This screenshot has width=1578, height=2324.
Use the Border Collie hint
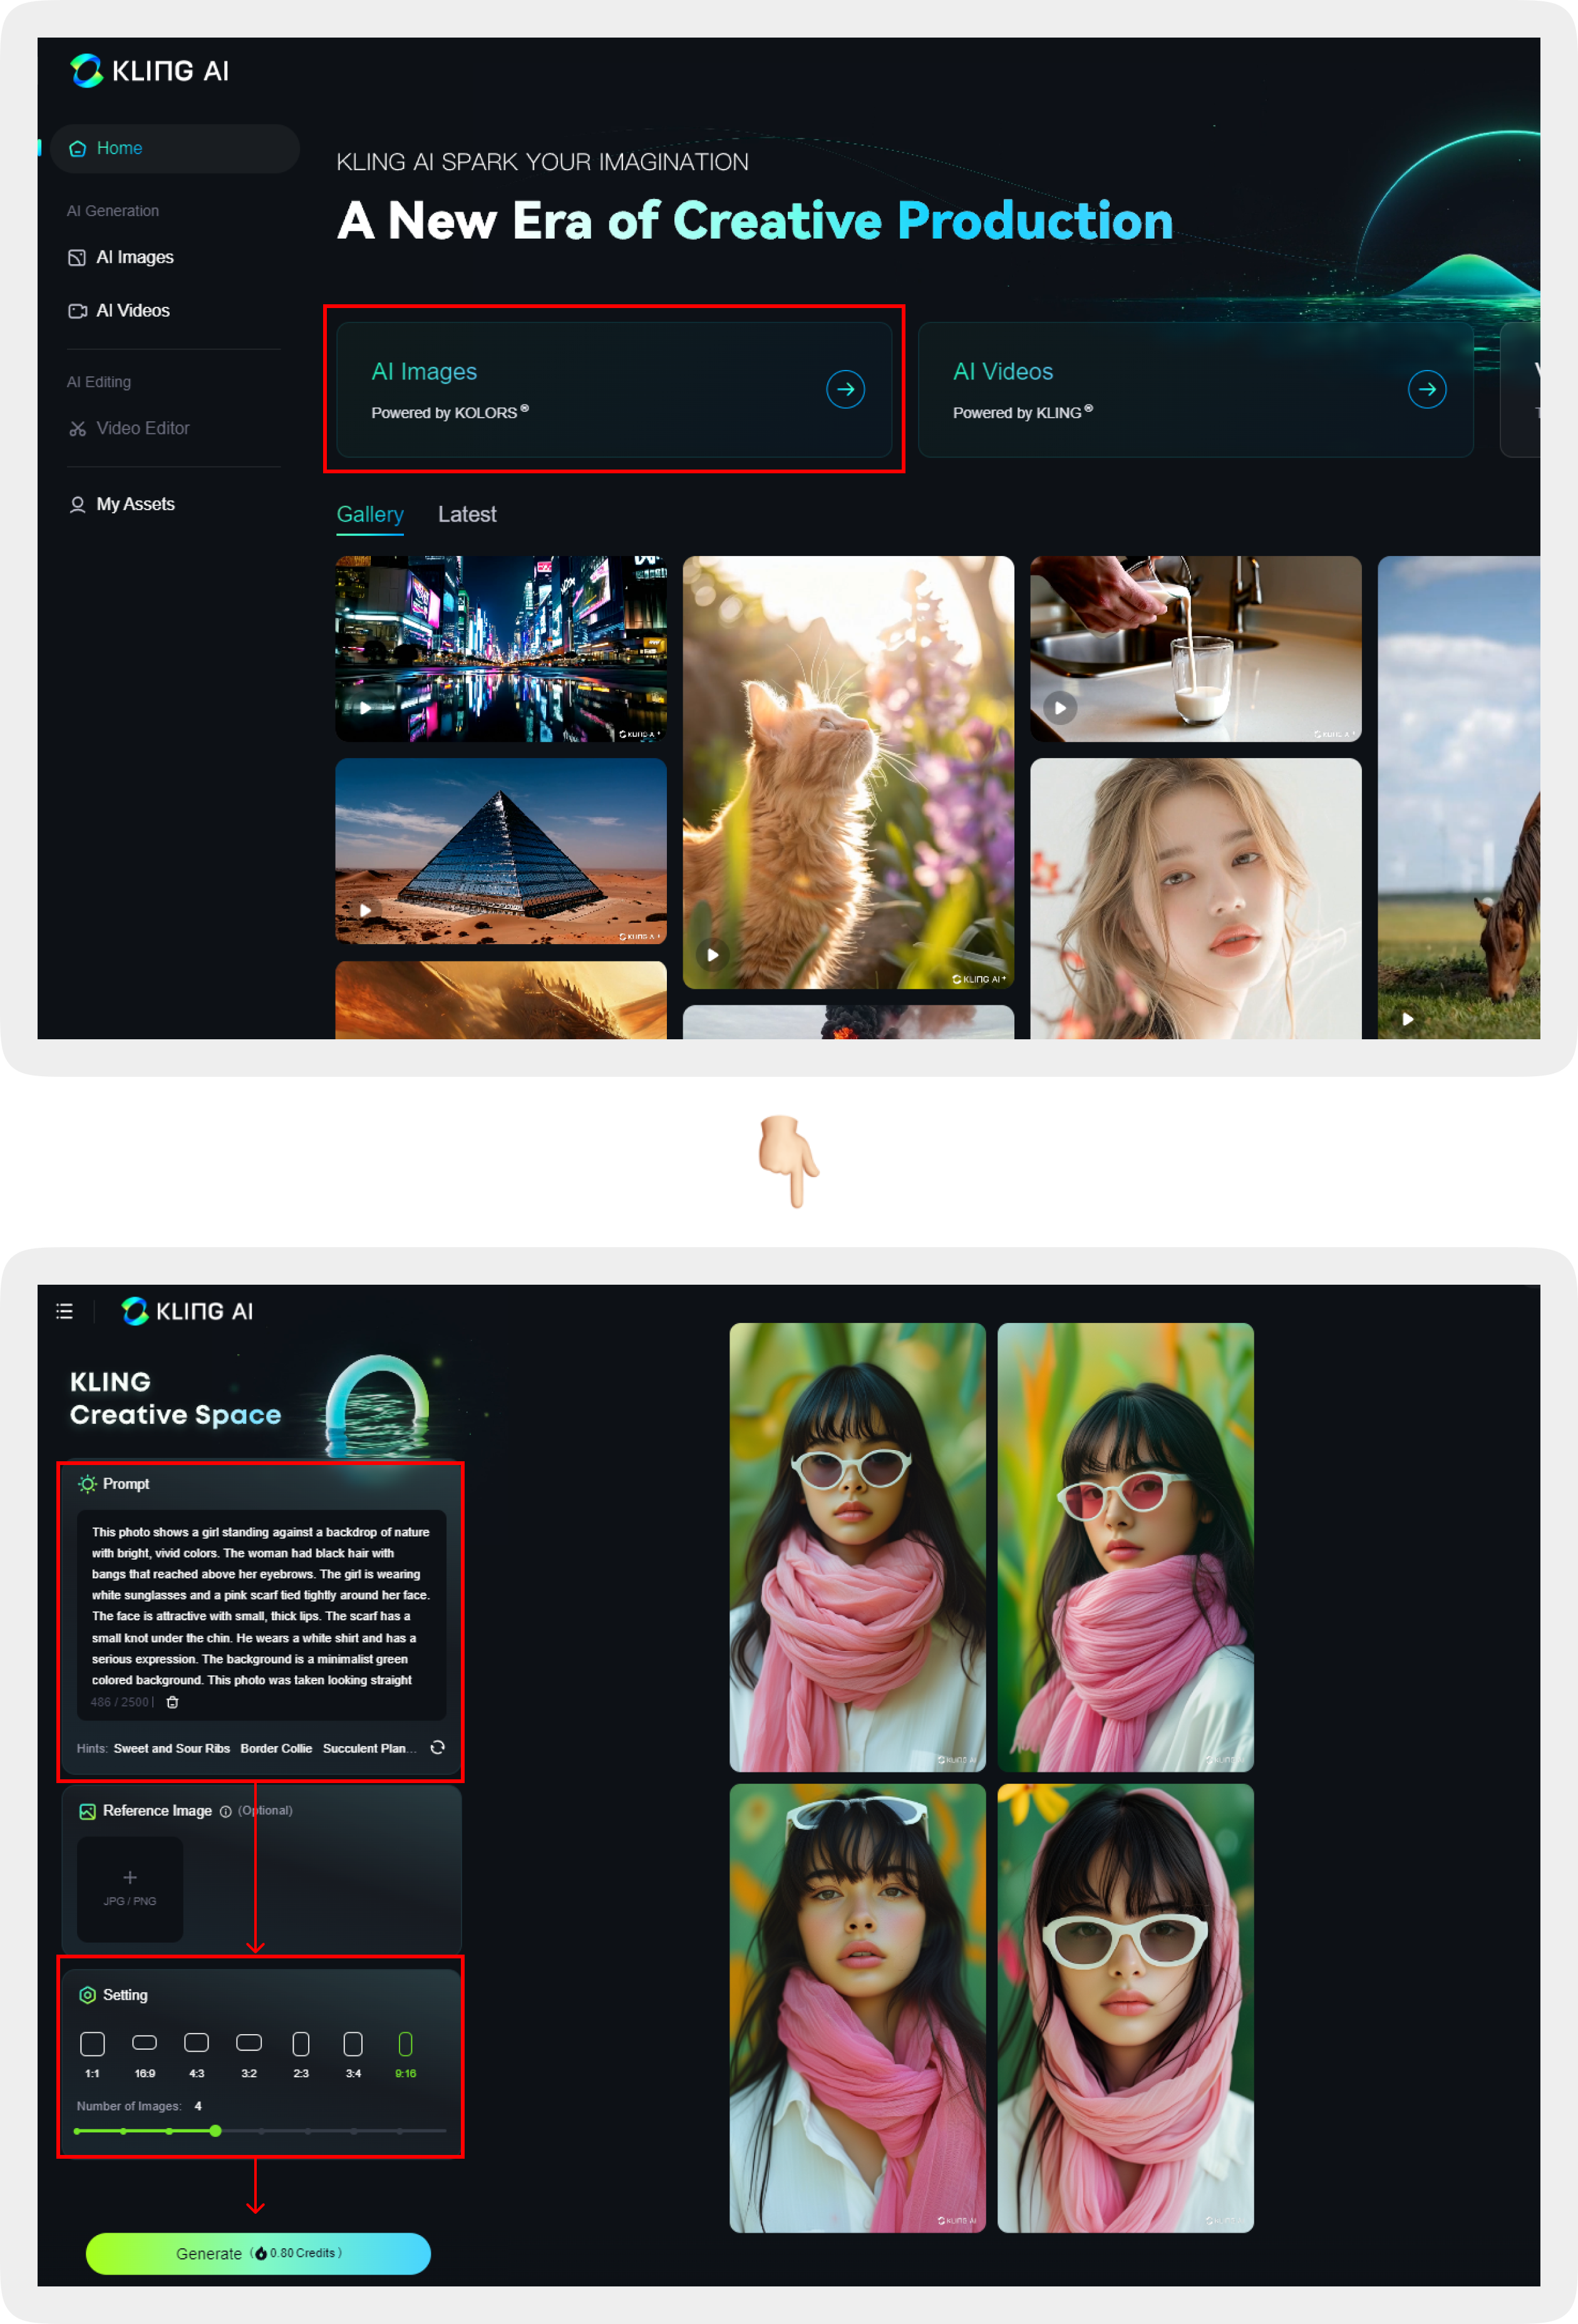coord(276,1748)
